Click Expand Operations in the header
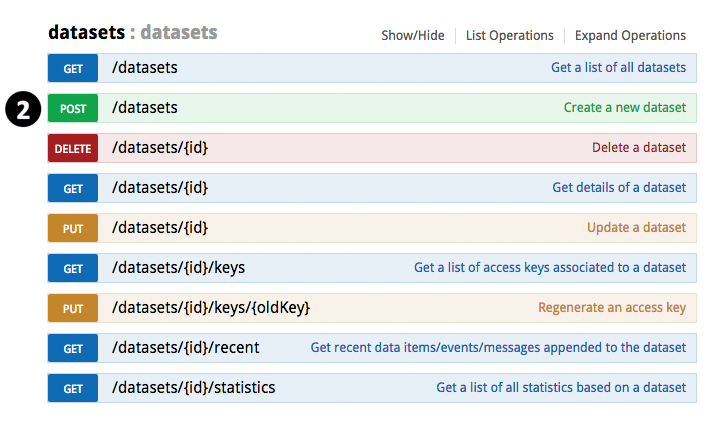 (630, 35)
